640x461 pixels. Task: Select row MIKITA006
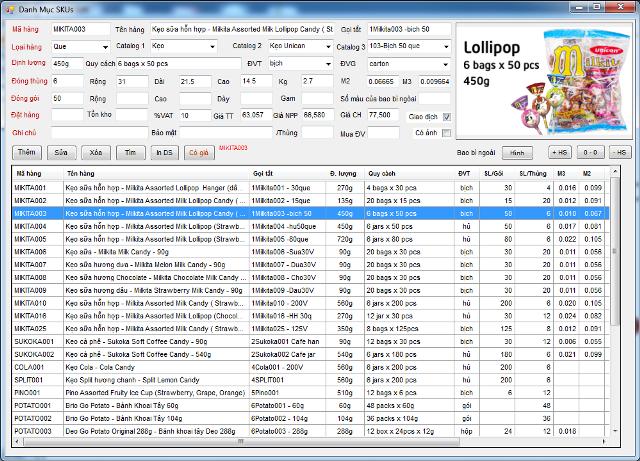tap(311, 252)
